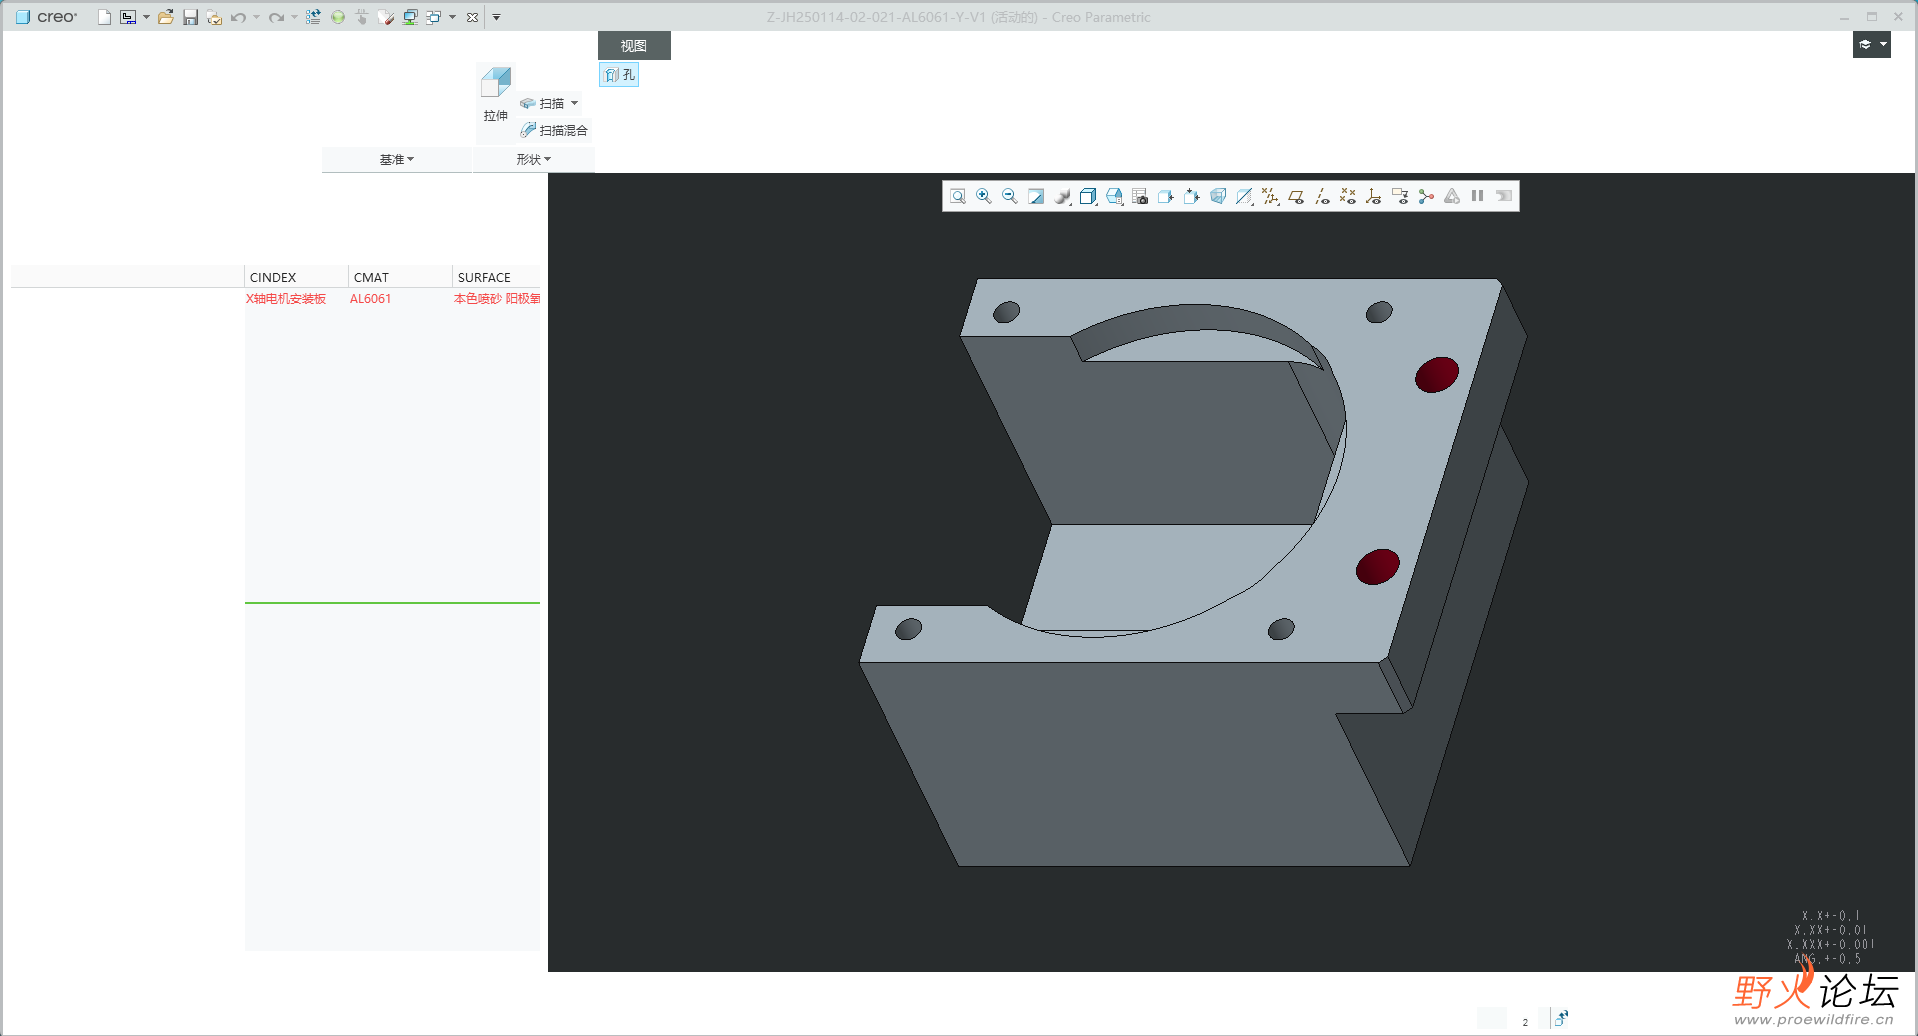Click the CMAT column header
Viewport: 1918px width, 1036px height.
coord(371,278)
